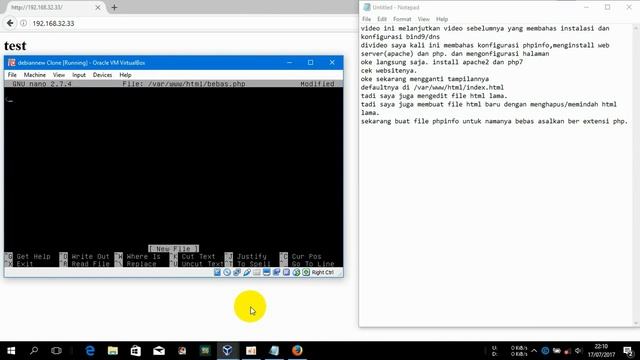The width and height of the screenshot is (640, 360).
Task: Open volume control in system tray
Action: pos(578,351)
